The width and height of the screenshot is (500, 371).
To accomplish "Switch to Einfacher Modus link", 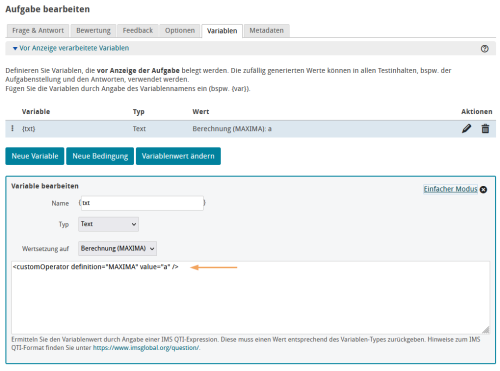I will [450, 189].
